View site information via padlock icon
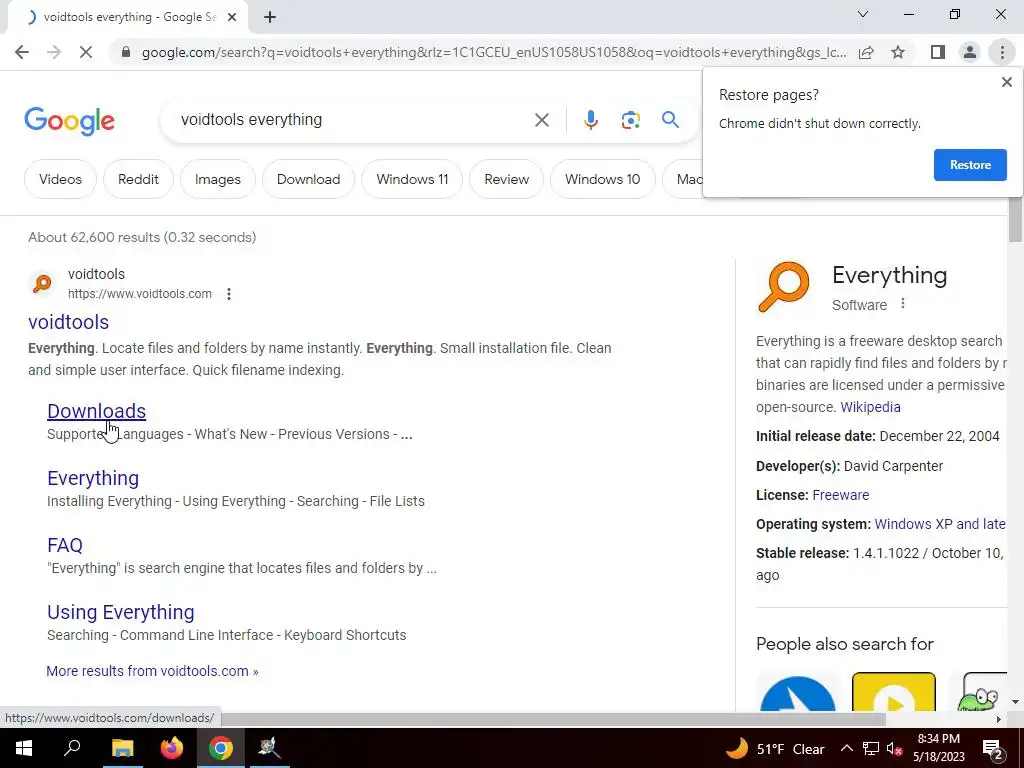This screenshot has height=768, width=1024. [126, 52]
